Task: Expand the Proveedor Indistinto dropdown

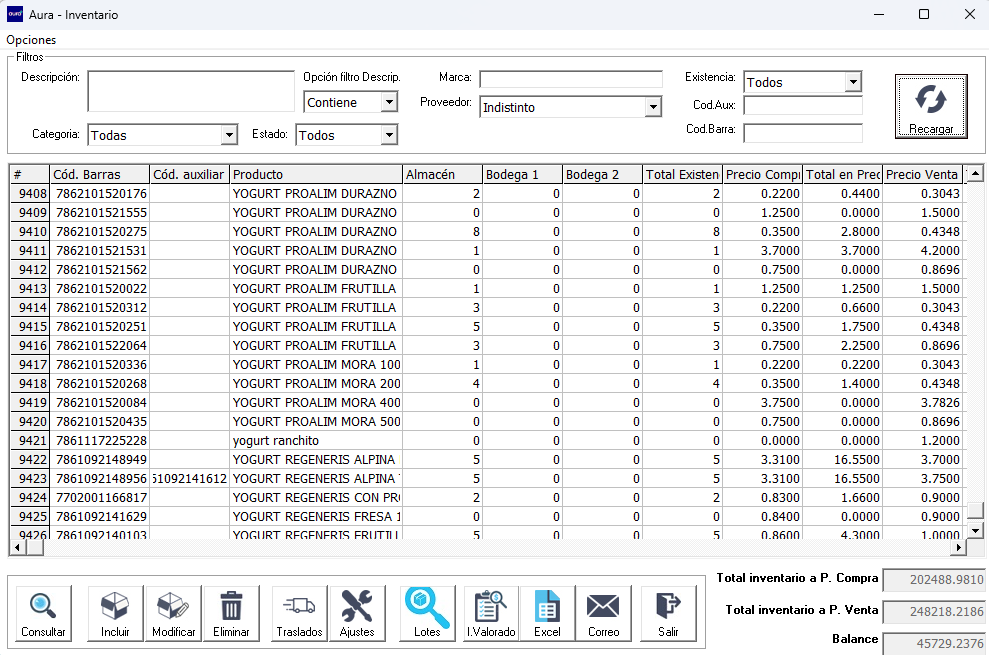Action: (x=653, y=107)
